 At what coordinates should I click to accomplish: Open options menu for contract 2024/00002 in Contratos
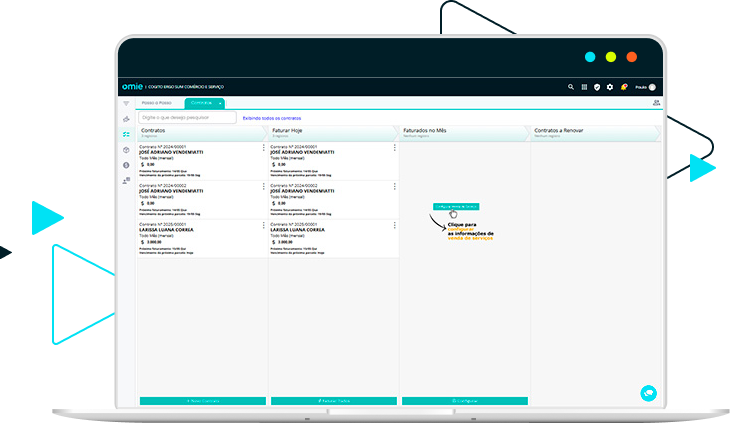click(264, 186)
